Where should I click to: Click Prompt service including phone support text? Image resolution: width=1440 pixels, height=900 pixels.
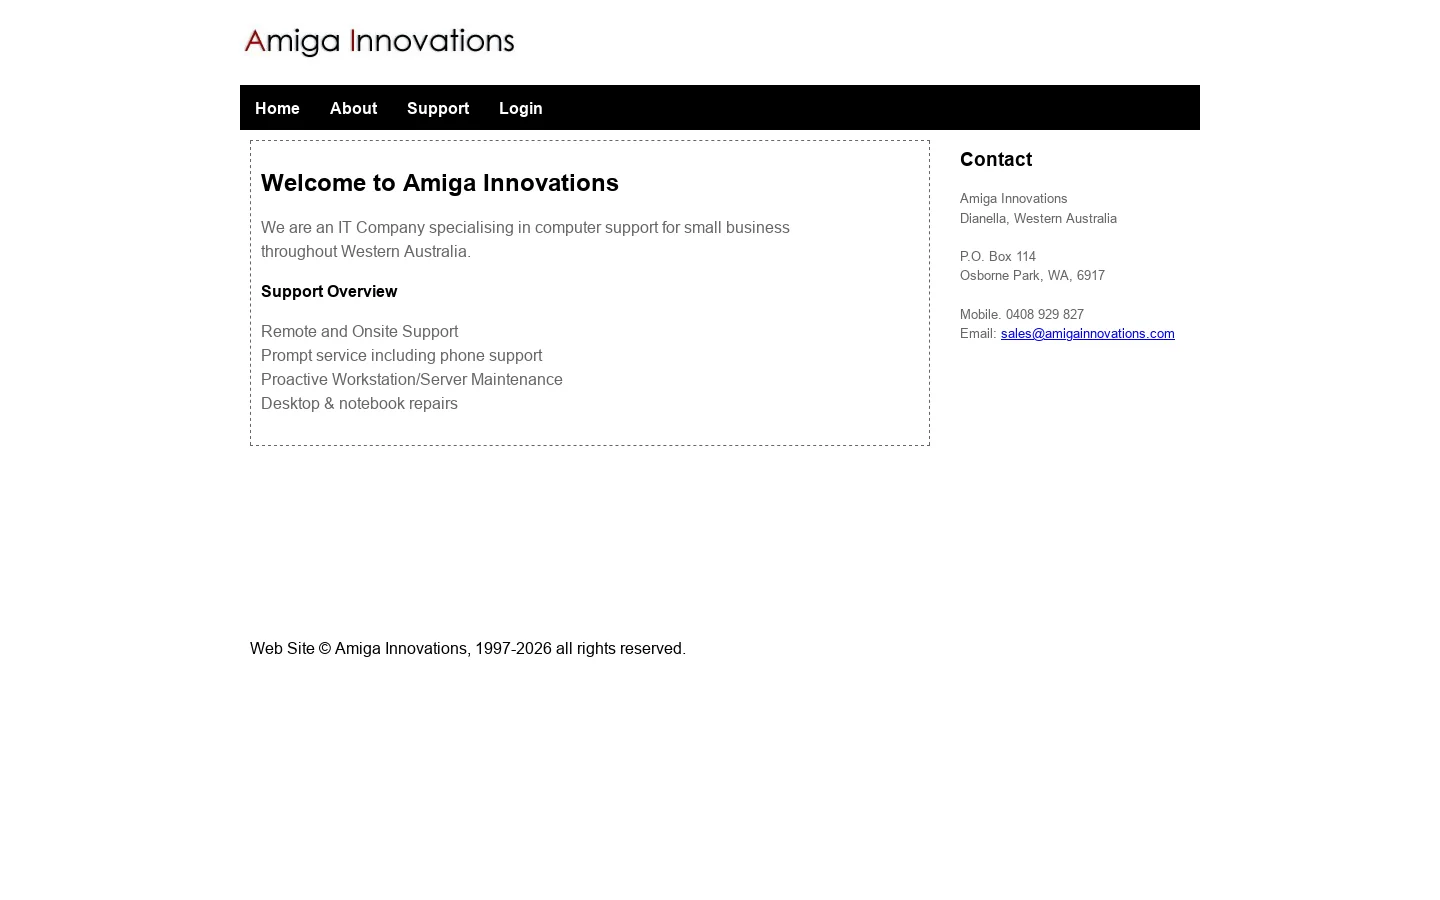(x=401, y=356)
